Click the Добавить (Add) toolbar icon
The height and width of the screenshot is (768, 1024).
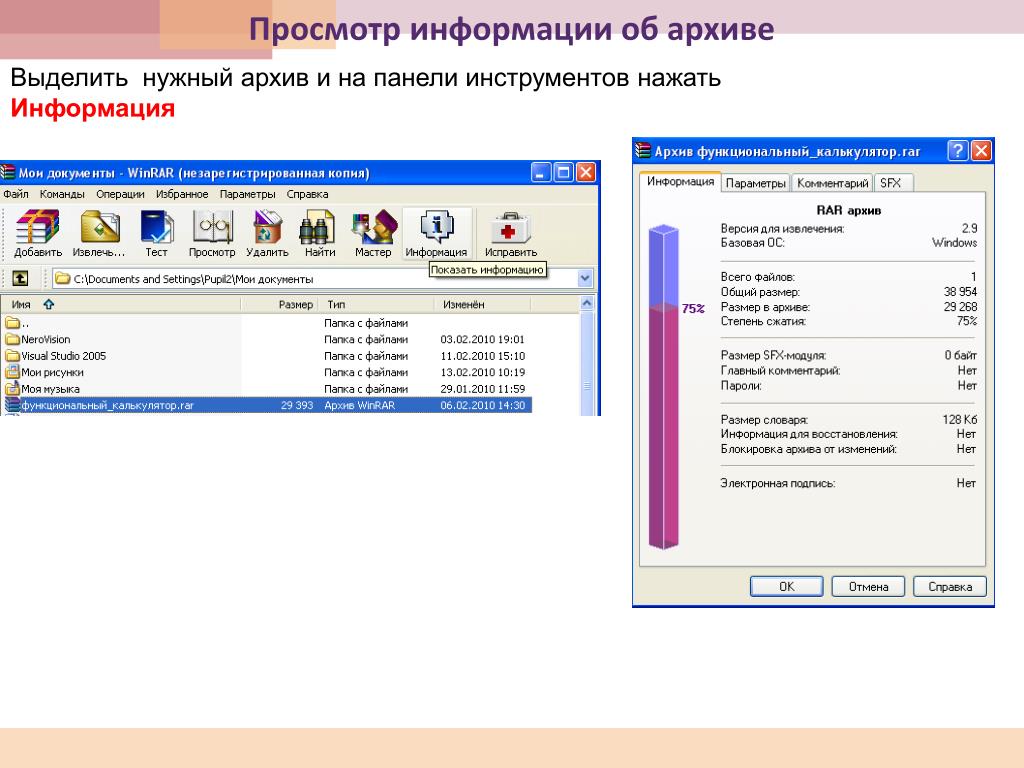38,233
